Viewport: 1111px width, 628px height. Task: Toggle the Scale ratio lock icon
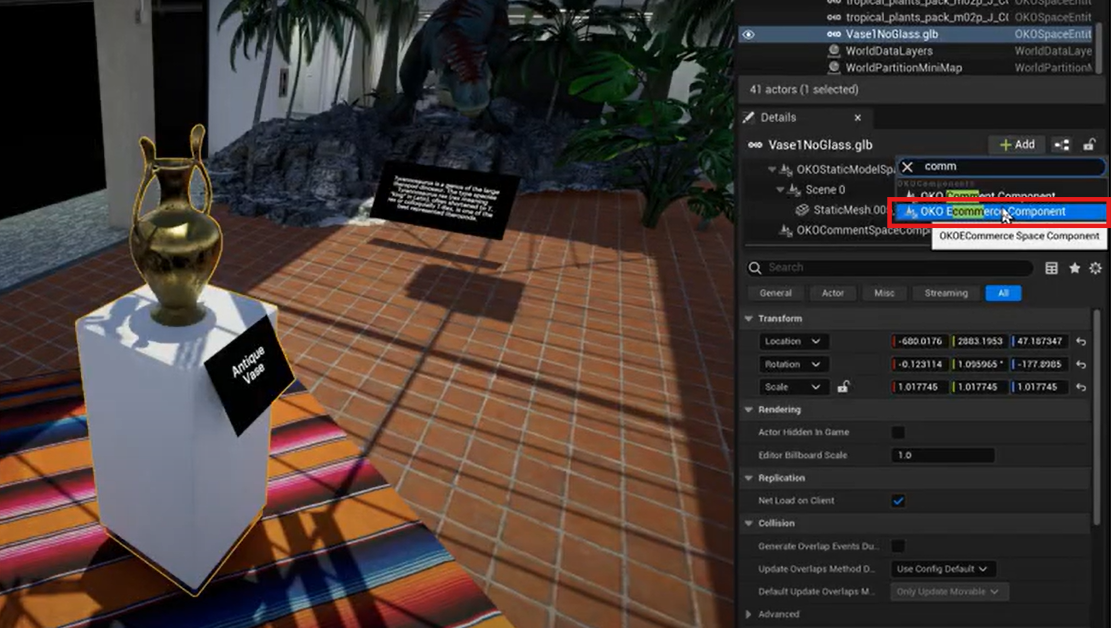843,387
